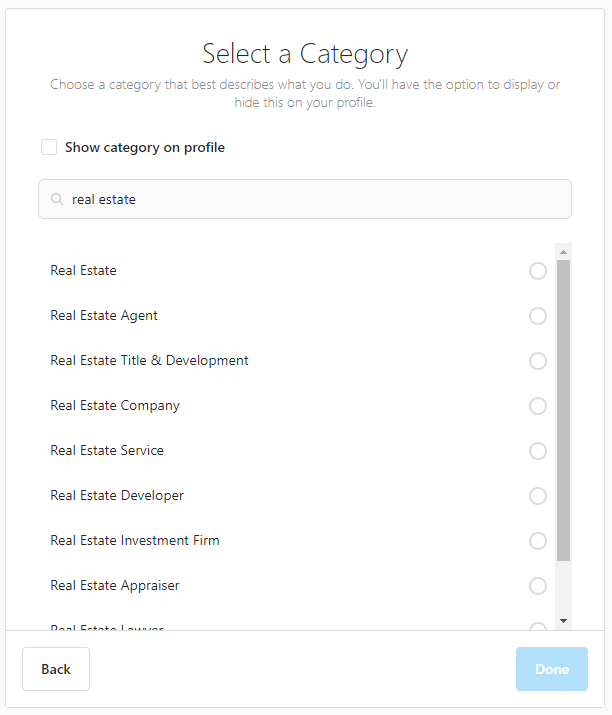Click the Real Estate Investment Firm label
Screen dimensions: 612x715
point(135,540)
